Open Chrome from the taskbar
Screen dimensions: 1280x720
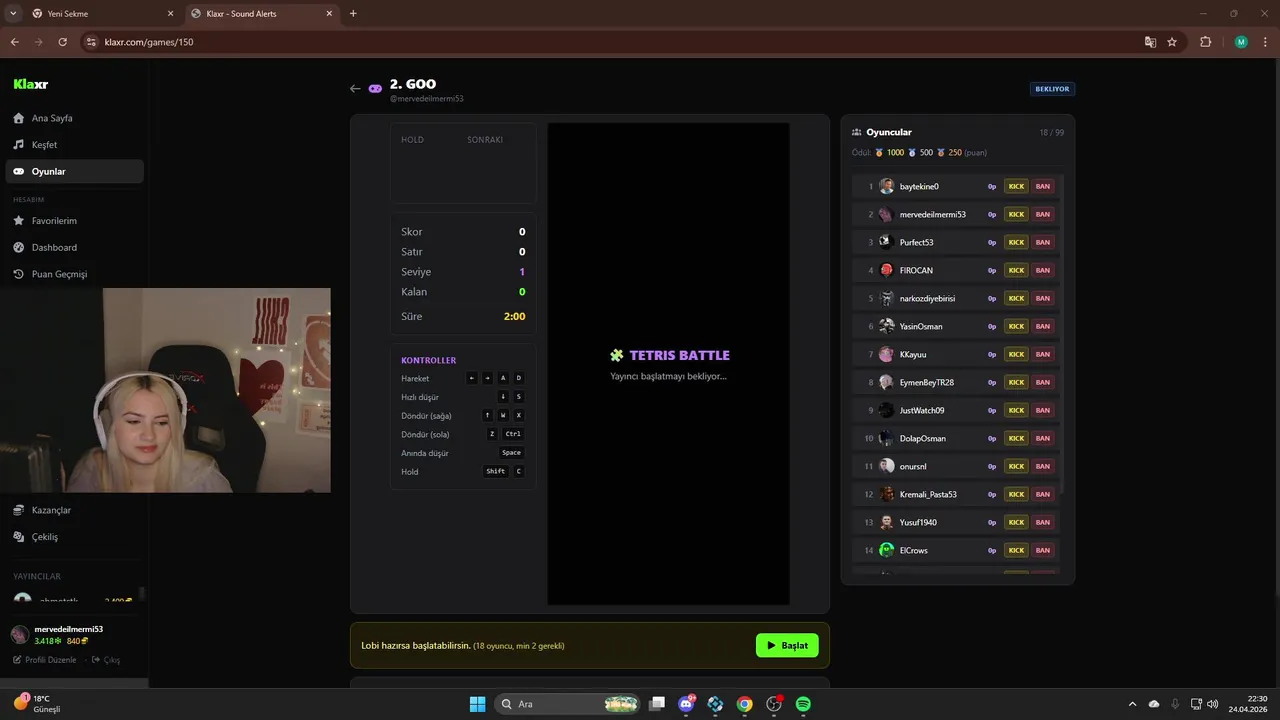[744, 704]
